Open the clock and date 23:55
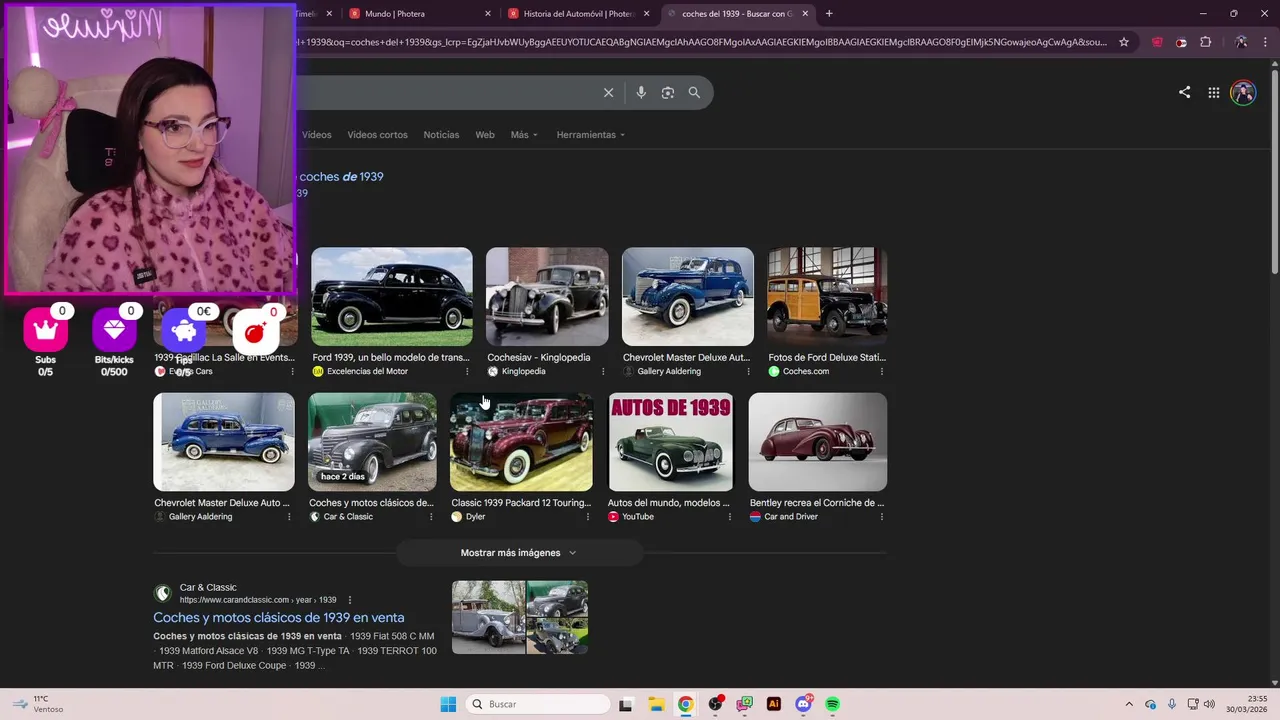The image size is (1280, 720). (x=1247, y=704)
